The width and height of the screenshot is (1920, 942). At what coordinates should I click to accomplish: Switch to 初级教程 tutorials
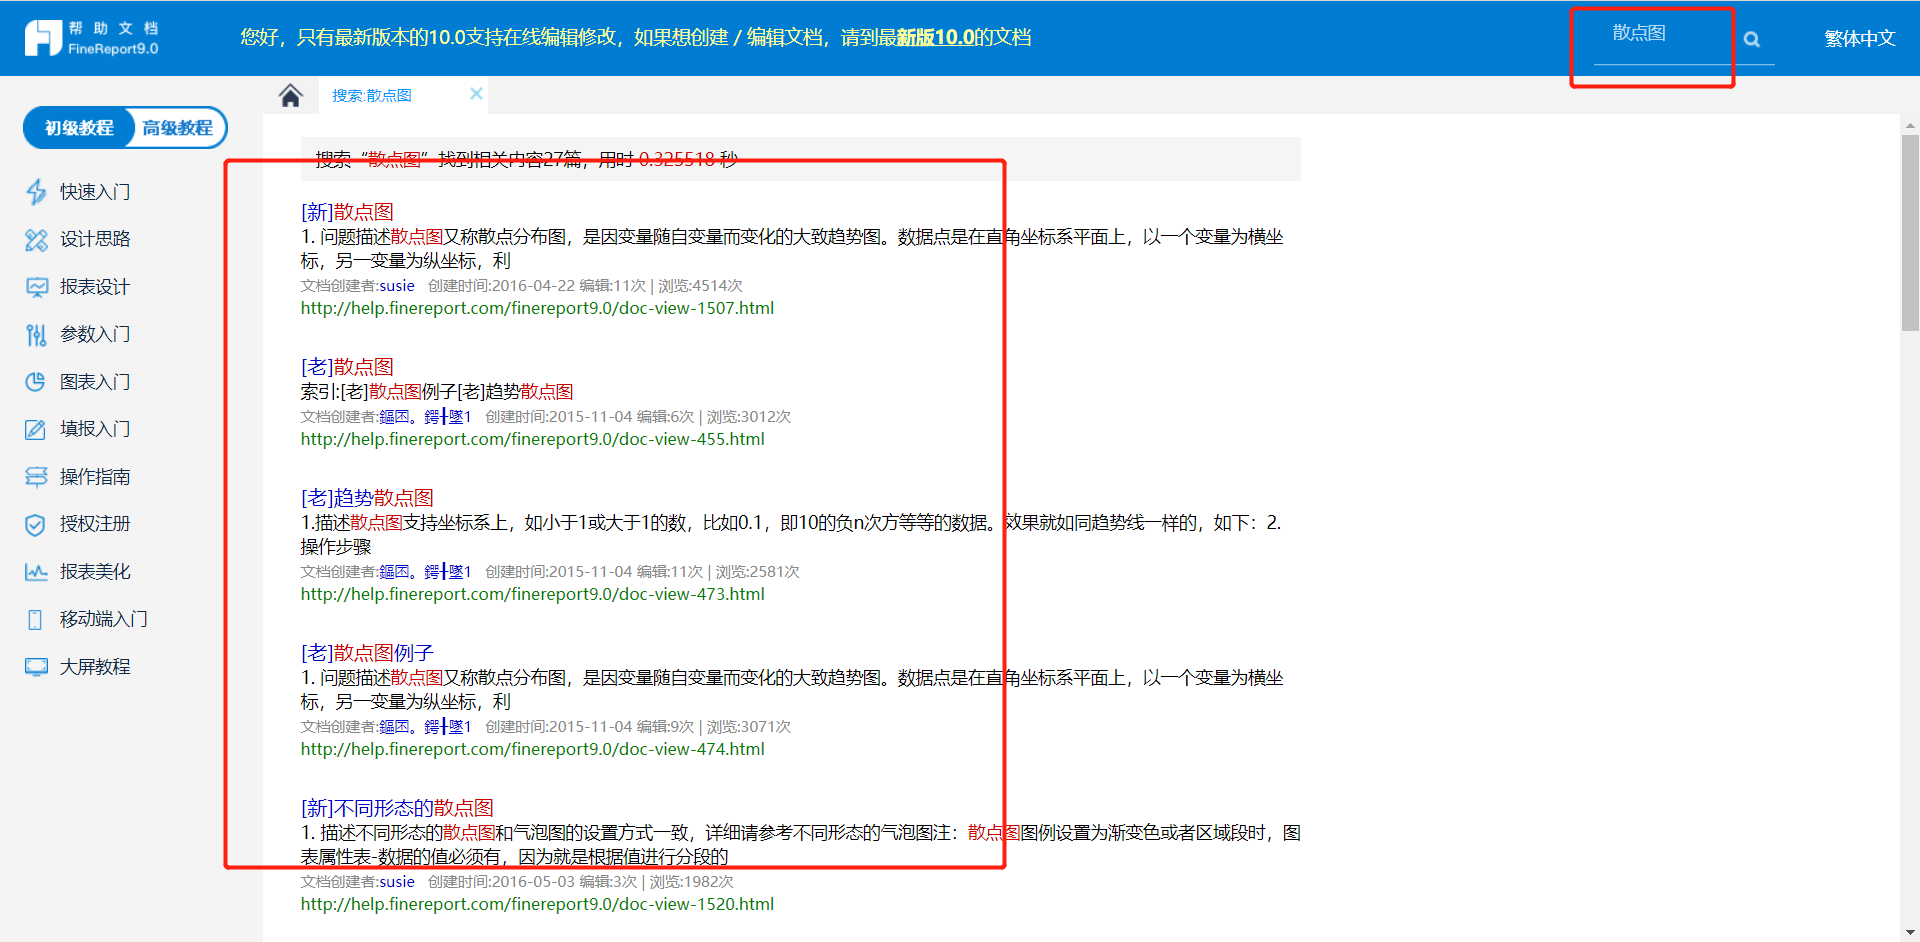pos(79,128)
